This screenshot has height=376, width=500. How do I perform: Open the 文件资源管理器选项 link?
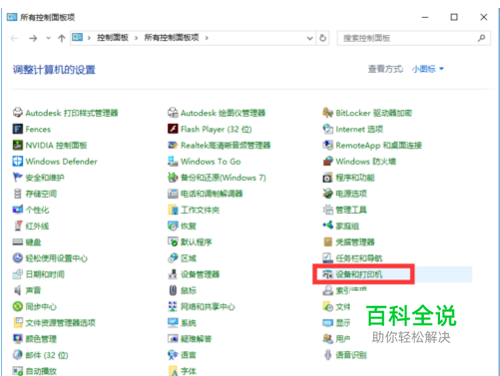point(60,323)
